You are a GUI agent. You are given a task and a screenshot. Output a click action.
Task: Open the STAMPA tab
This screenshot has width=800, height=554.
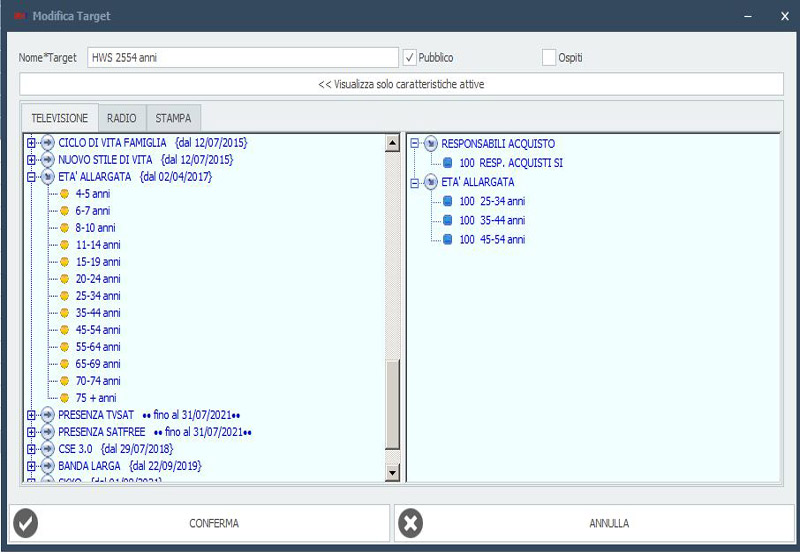pos(173,118)
